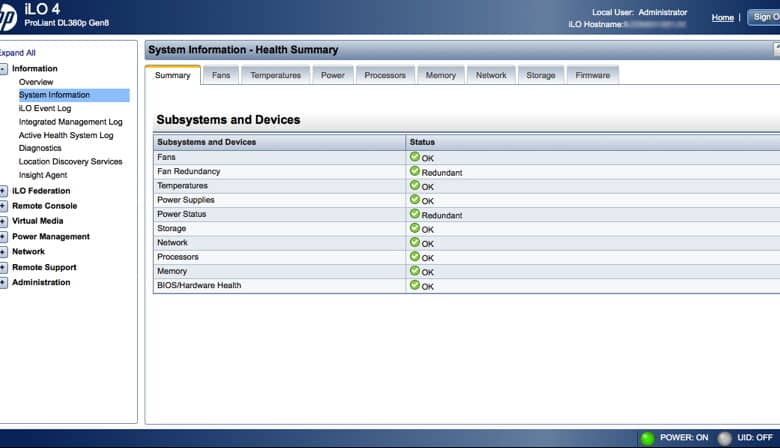Click Network status check icon in table
Screen dimensions: 780x448
coord(414,242)
